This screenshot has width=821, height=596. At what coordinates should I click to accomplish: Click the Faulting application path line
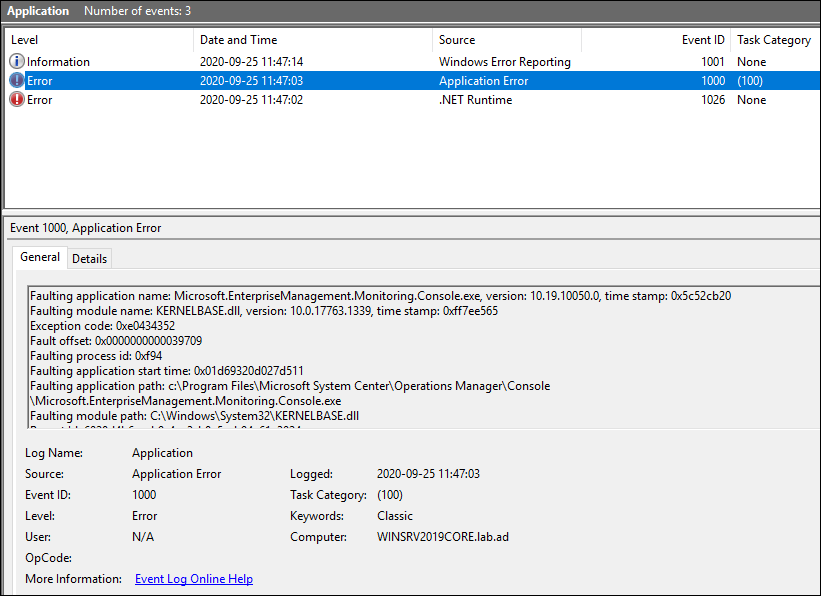pyautogui.click(x=290, y=393)
